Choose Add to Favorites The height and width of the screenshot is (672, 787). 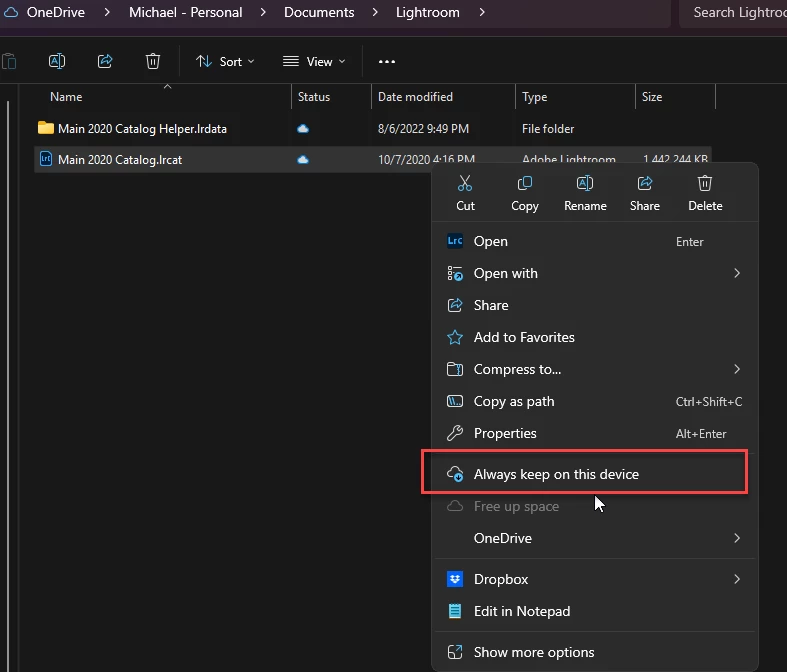(595, 337)
